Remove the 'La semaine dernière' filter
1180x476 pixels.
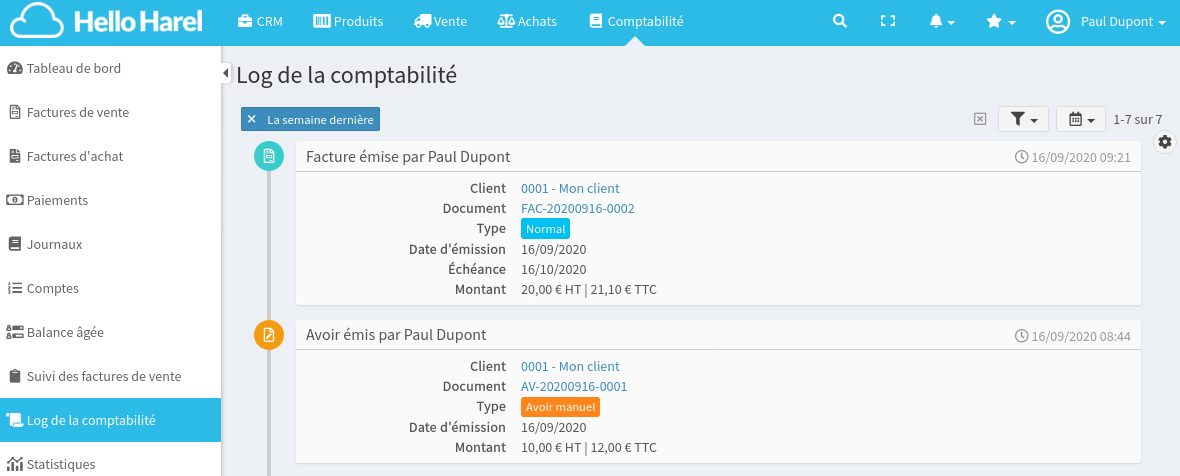coord(252,119)
